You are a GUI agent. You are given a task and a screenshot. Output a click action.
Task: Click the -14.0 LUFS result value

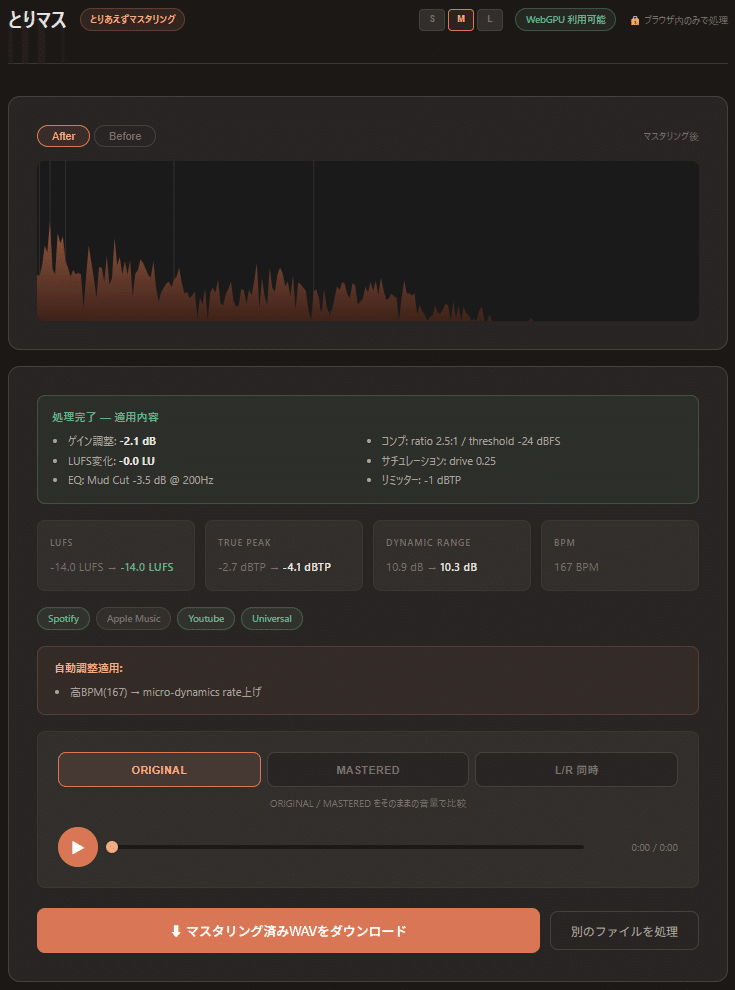147,567
